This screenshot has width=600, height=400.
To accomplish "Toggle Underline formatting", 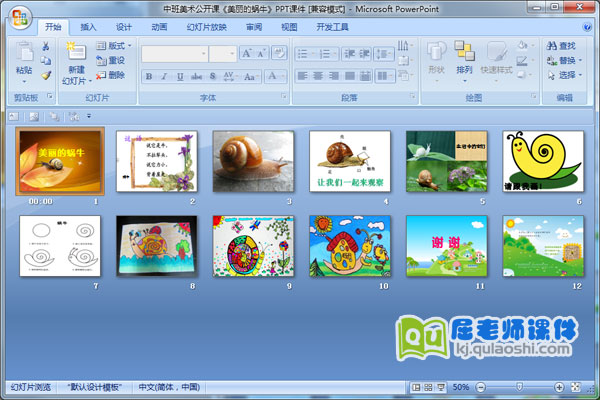I will coord(180,77).
